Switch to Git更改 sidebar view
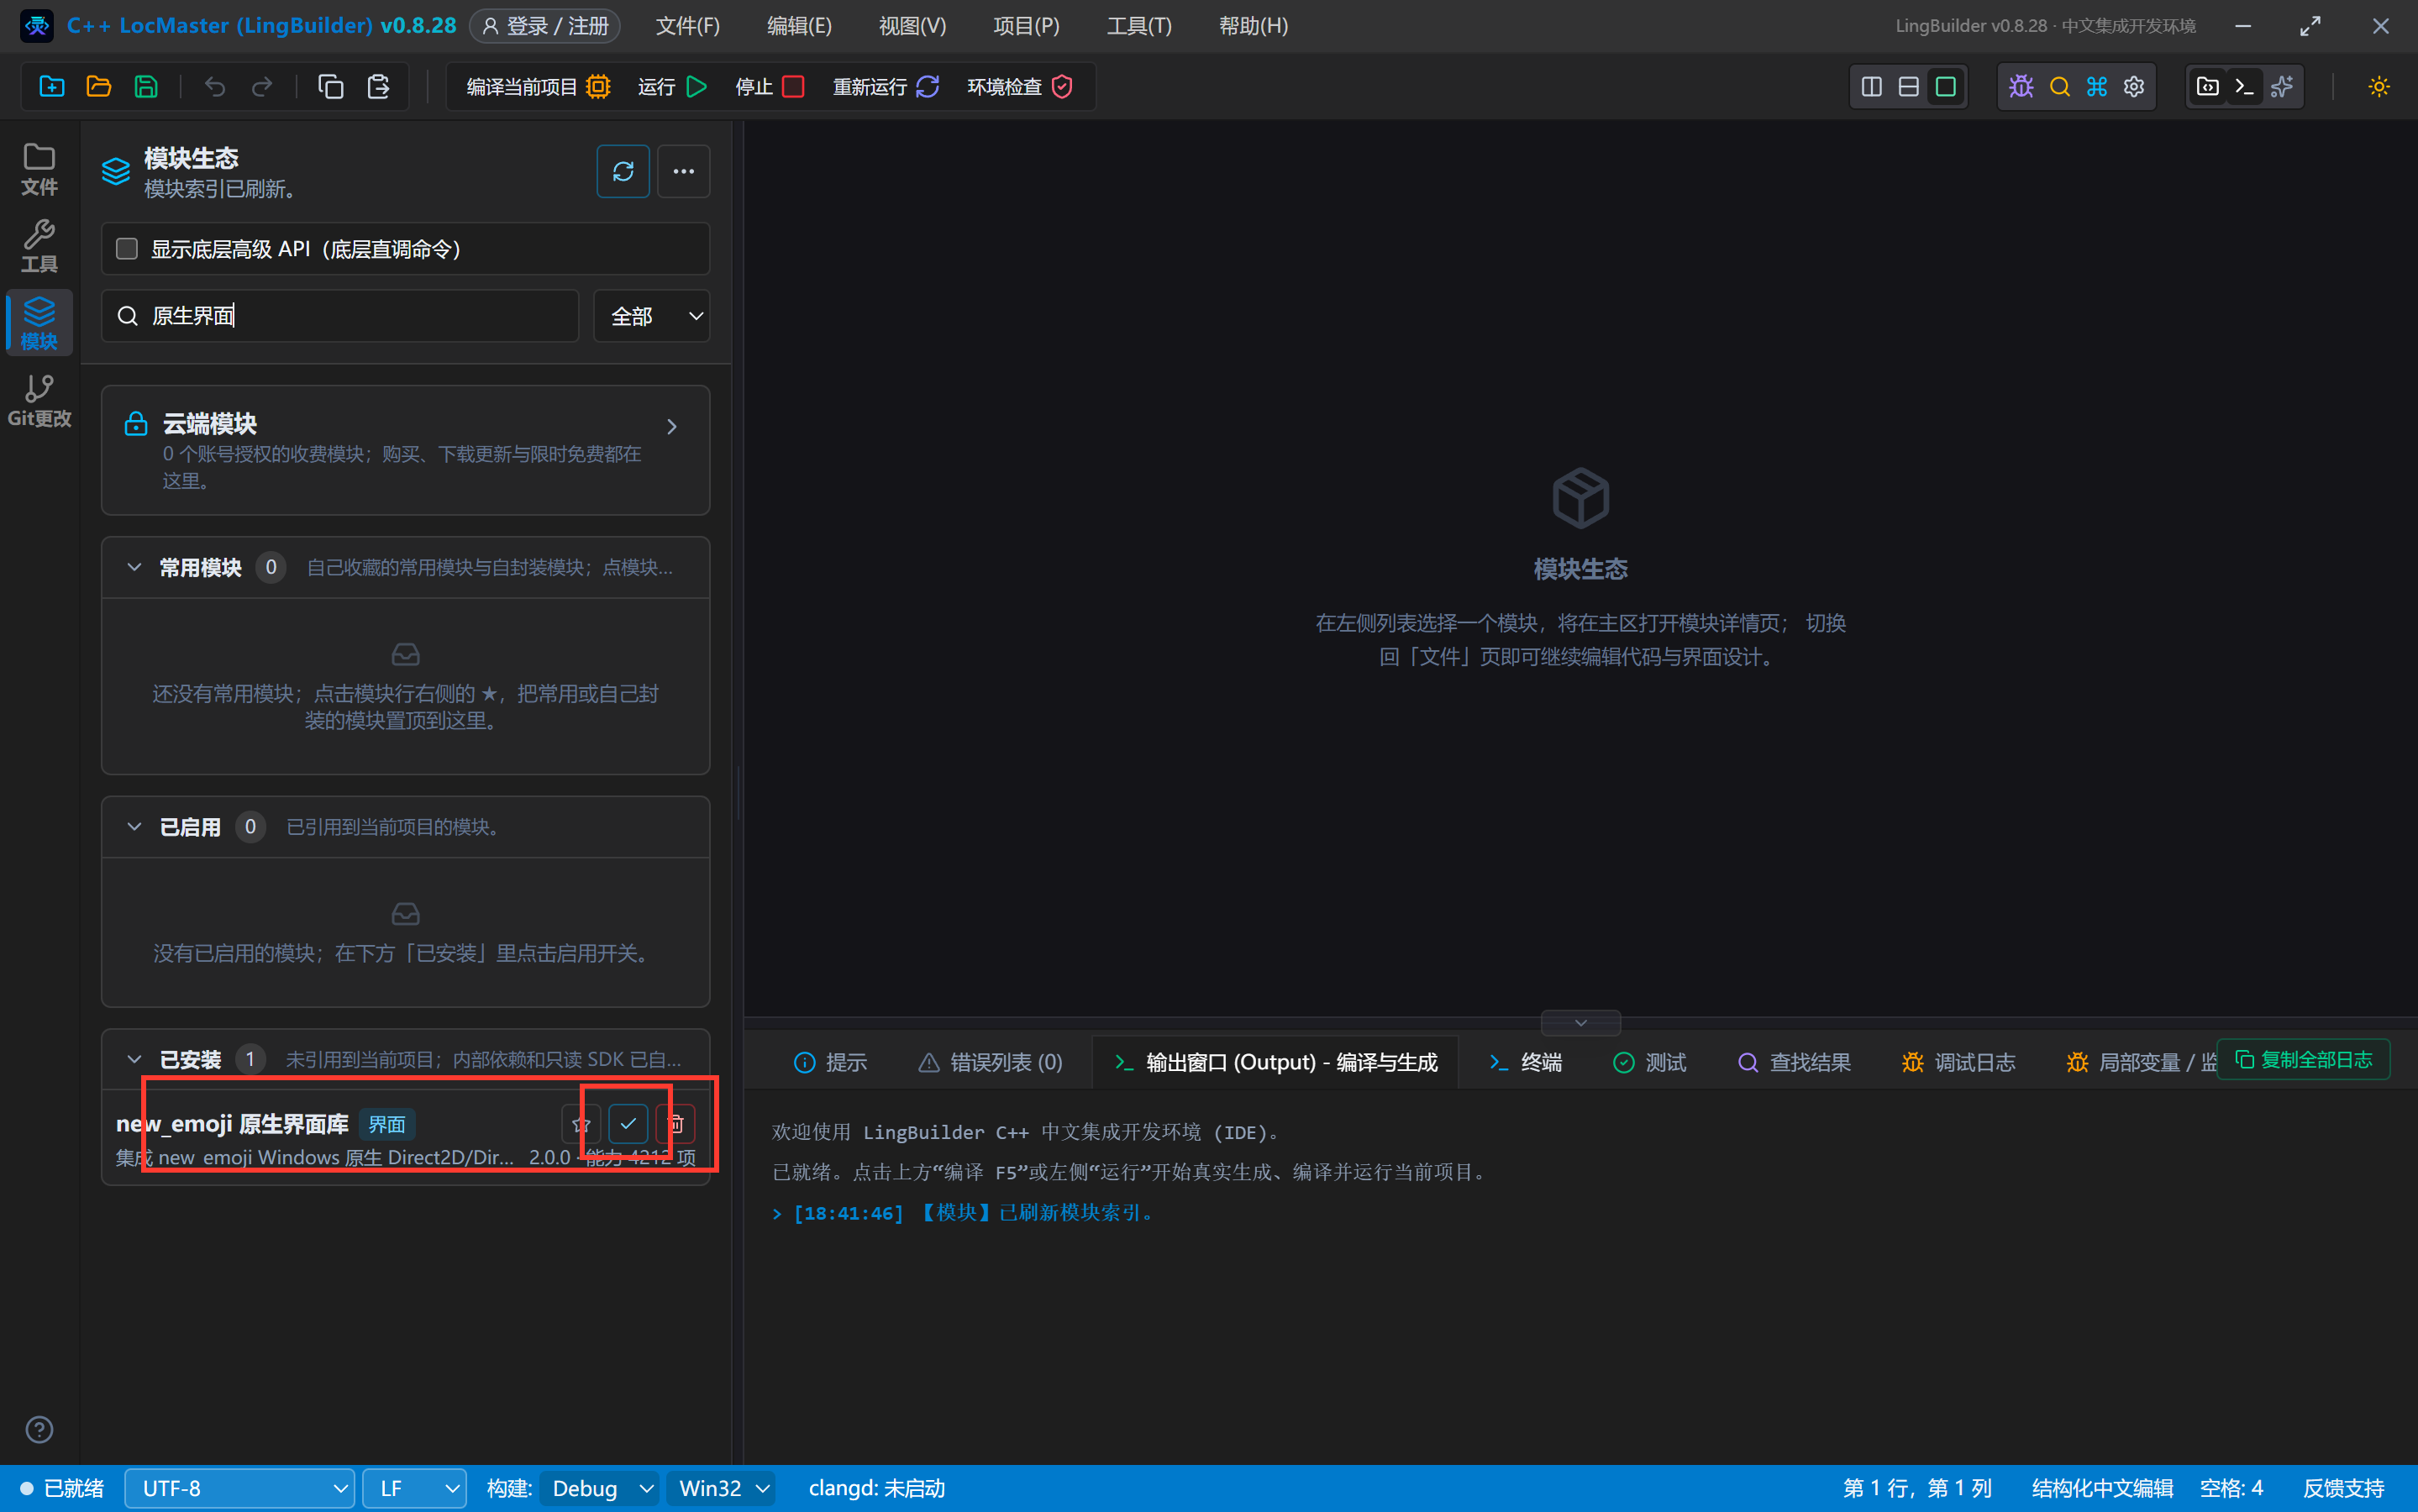Screen dimensions: 2418x1512 click(x=39, y=400)
